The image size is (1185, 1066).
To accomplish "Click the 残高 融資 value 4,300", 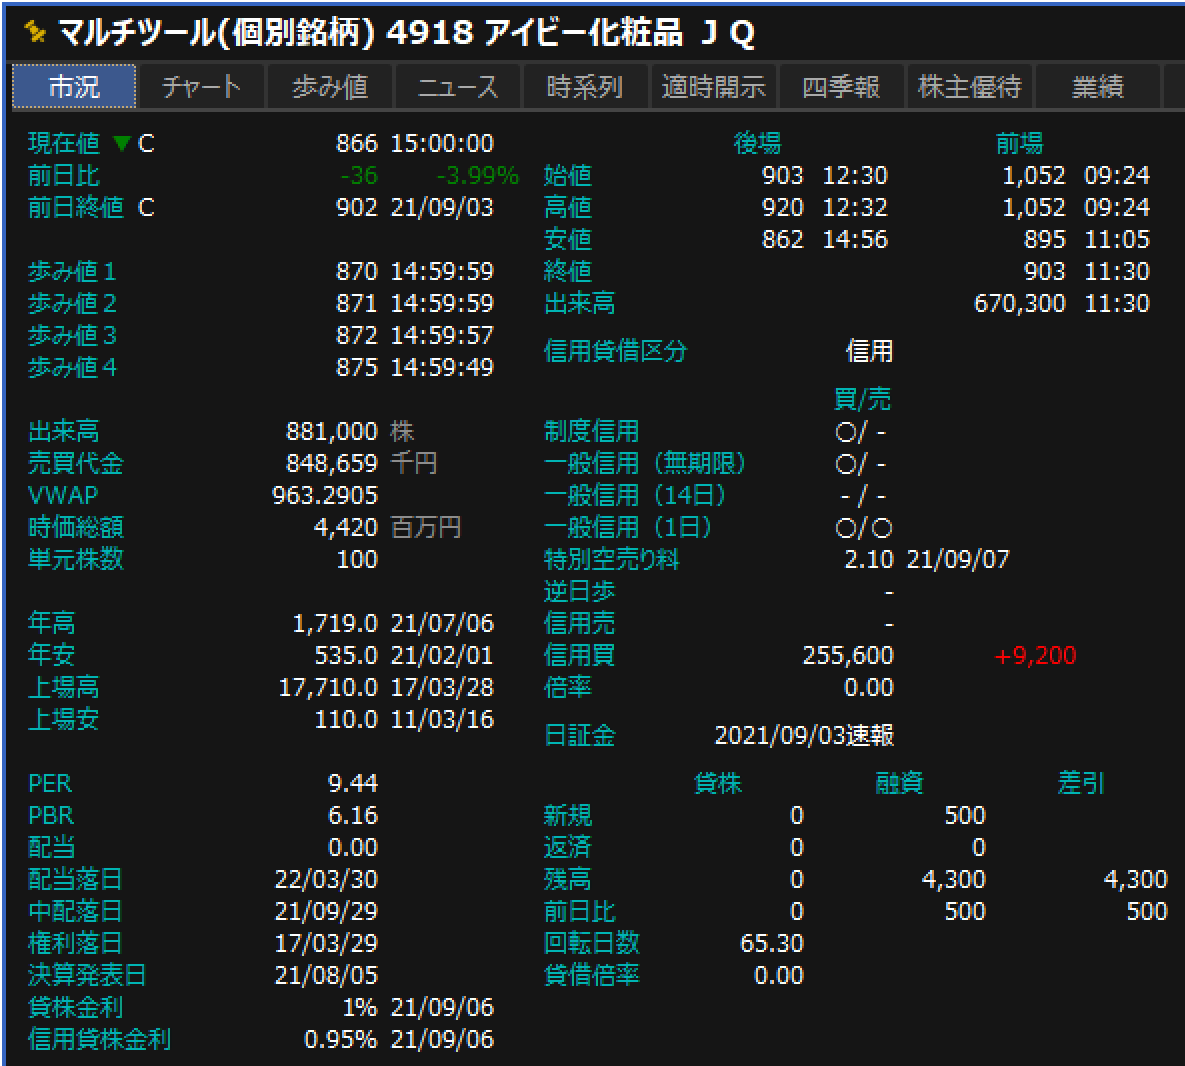I will 954,879.
